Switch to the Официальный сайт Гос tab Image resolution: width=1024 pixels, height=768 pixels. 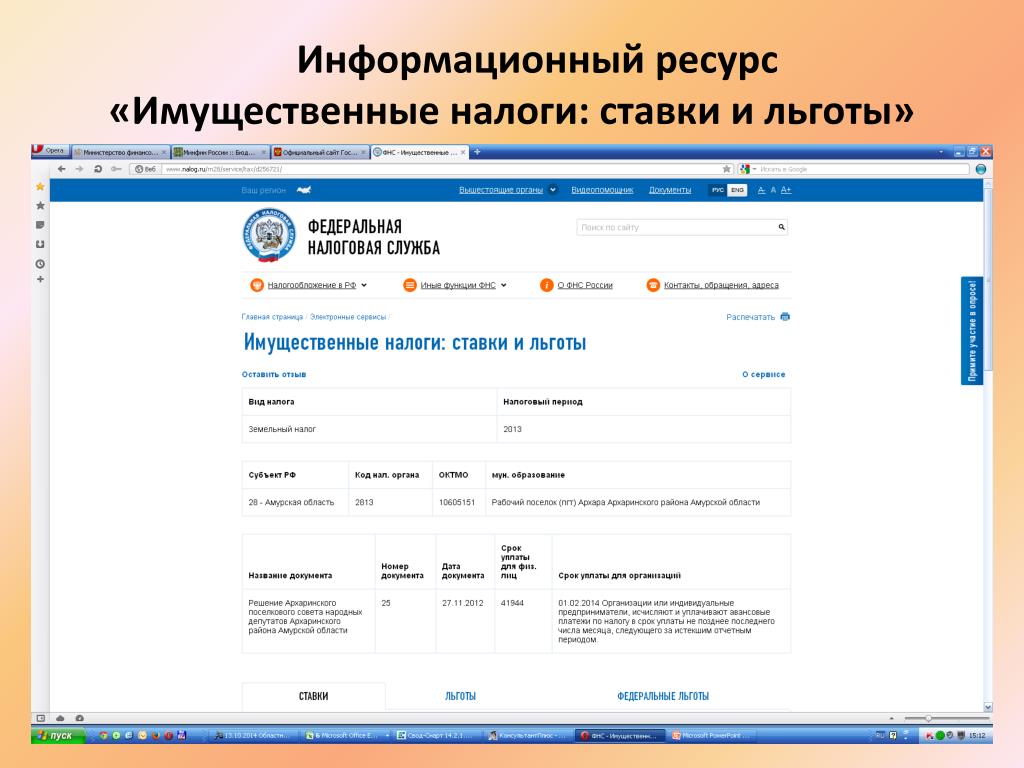tap(320, 152)
